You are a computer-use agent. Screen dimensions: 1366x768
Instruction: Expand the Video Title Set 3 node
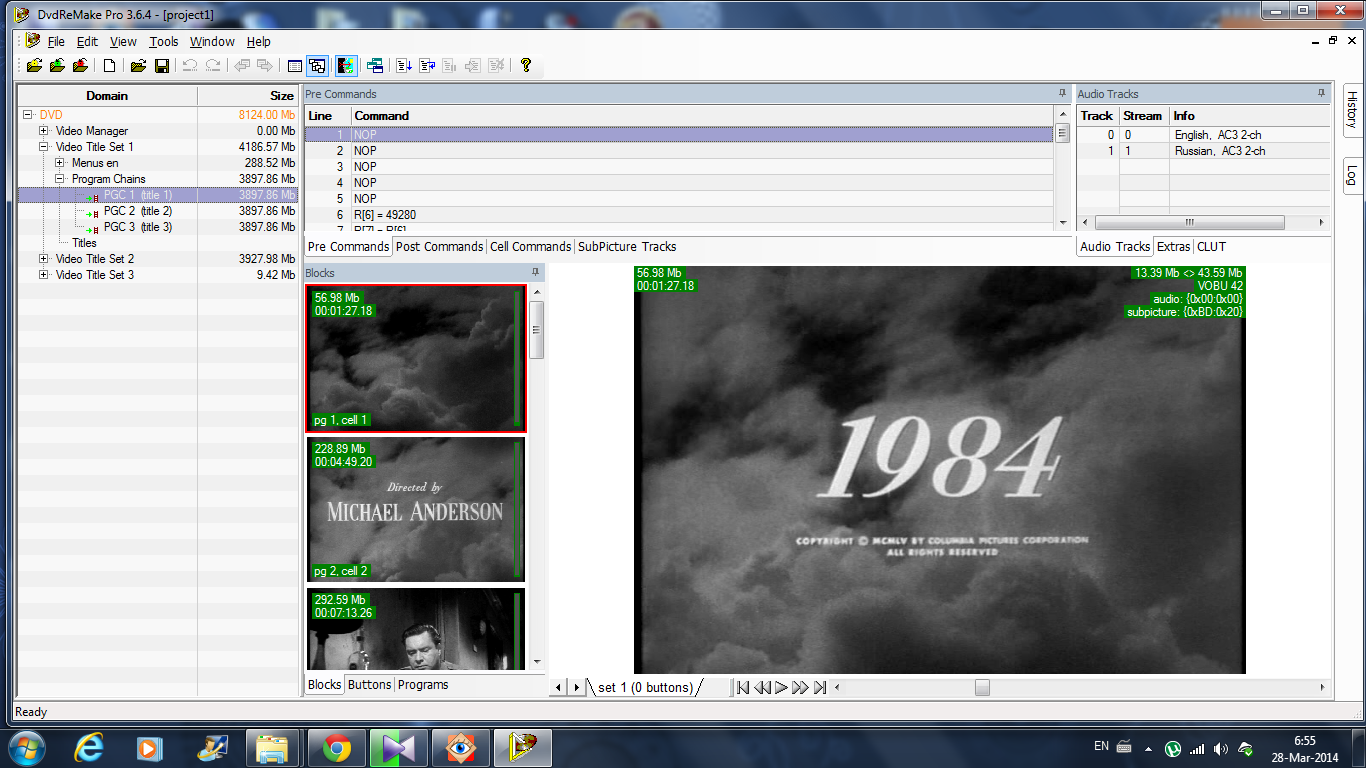44,275
